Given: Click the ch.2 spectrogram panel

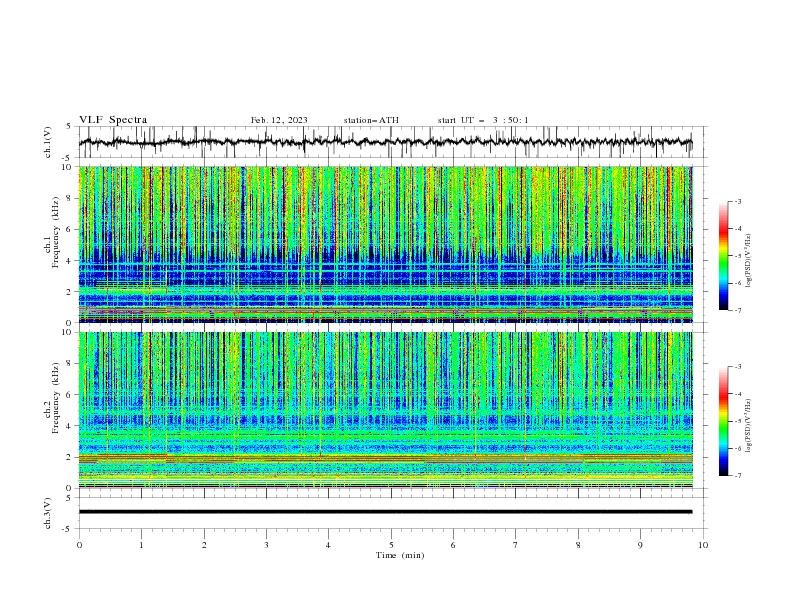Looking at the screenshot, I should click(386, 410).
